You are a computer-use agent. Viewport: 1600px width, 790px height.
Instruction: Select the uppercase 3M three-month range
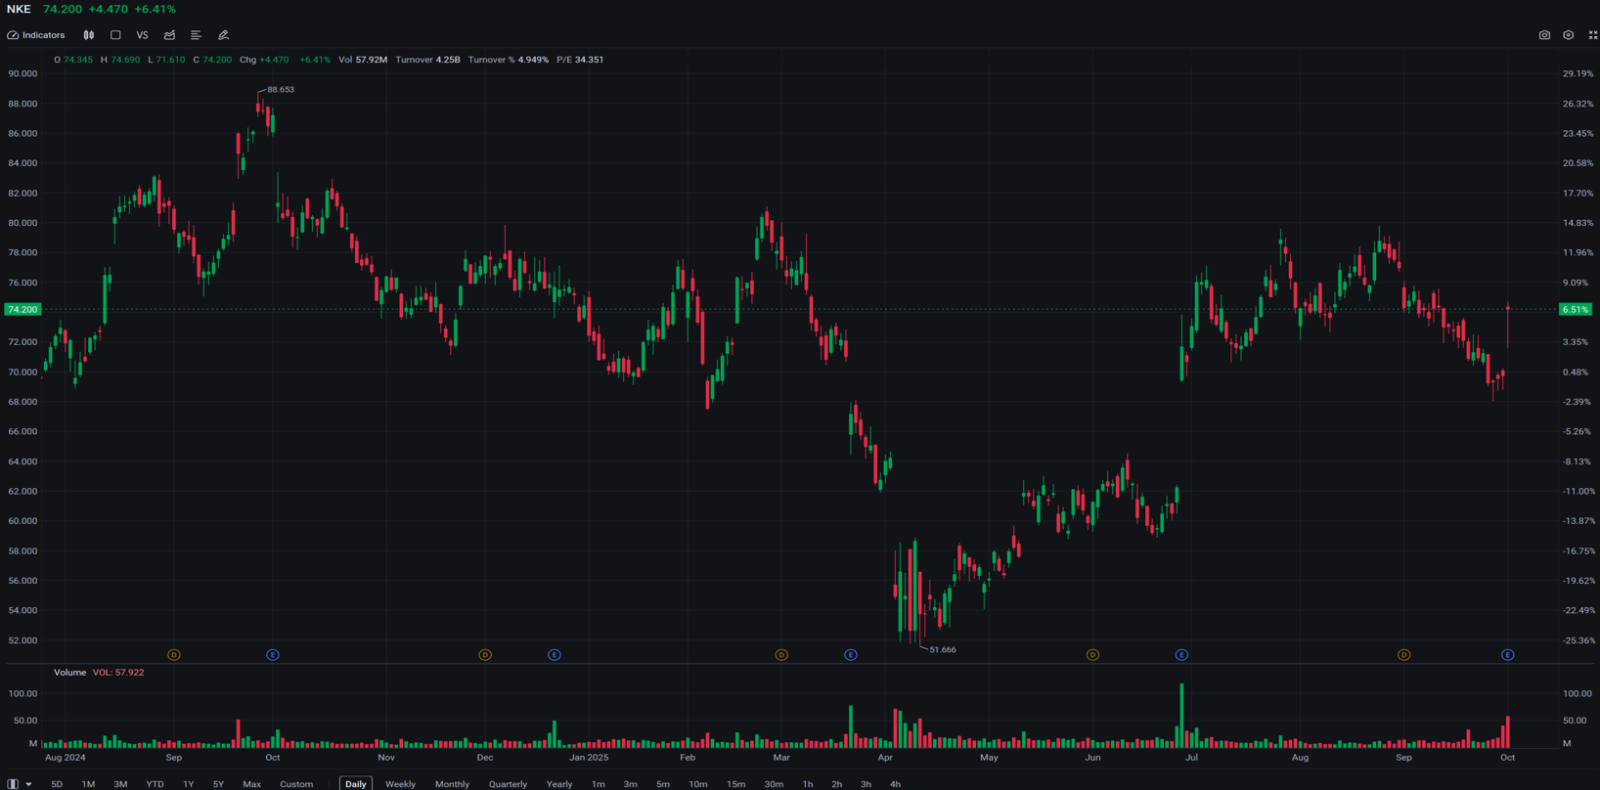(121, 784)
